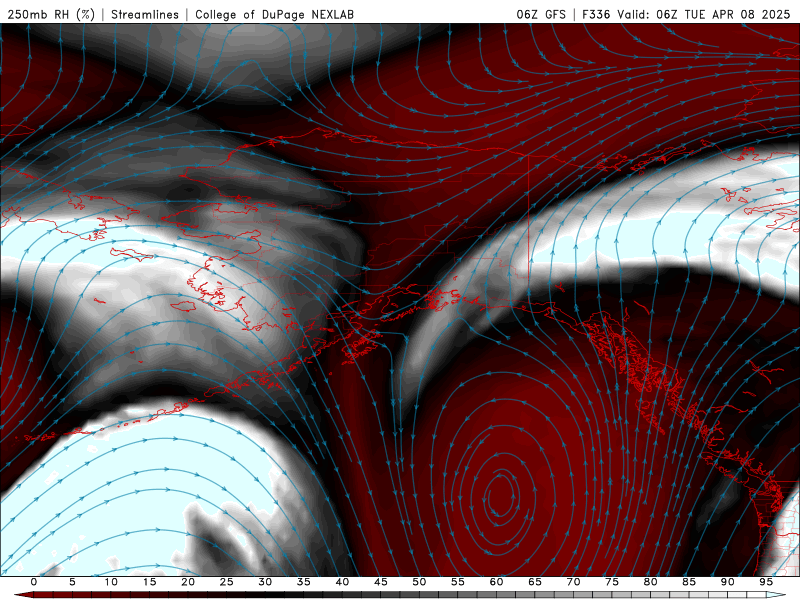The image size is (800, 600).
Task: Click "College of DuPage NEXLAB" header text
Action: coord(274,14)
